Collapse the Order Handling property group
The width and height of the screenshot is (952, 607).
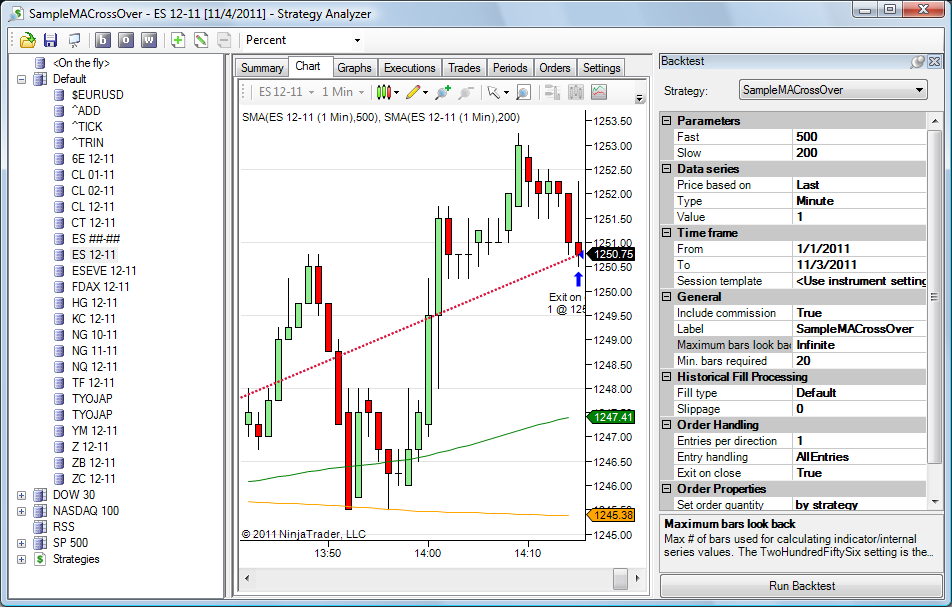pyautogui.click(x=667, y=425)
